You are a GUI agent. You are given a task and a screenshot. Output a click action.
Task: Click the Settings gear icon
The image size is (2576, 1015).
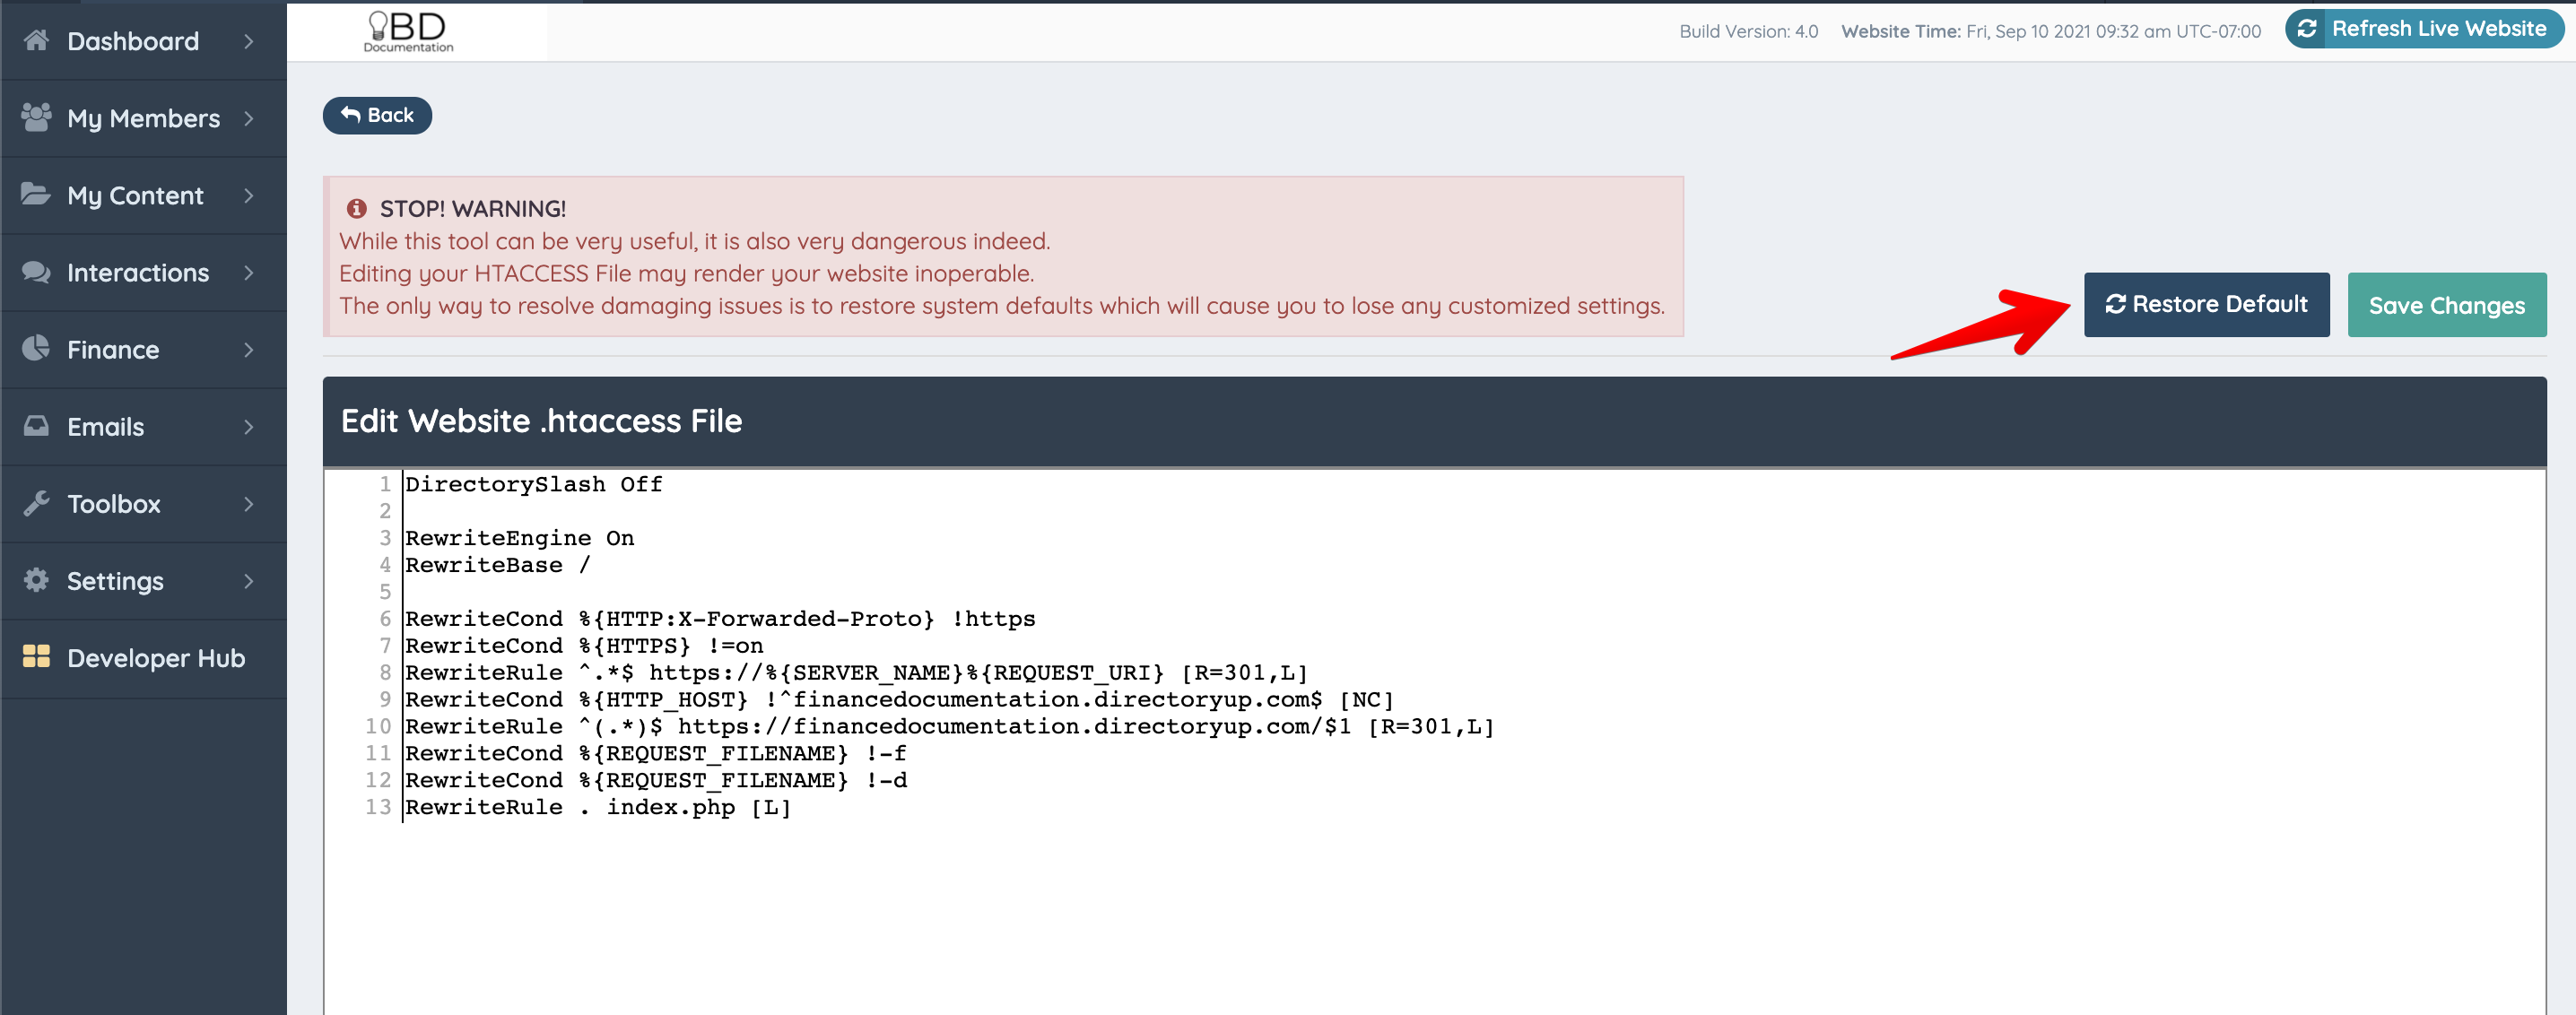[36, 580]
